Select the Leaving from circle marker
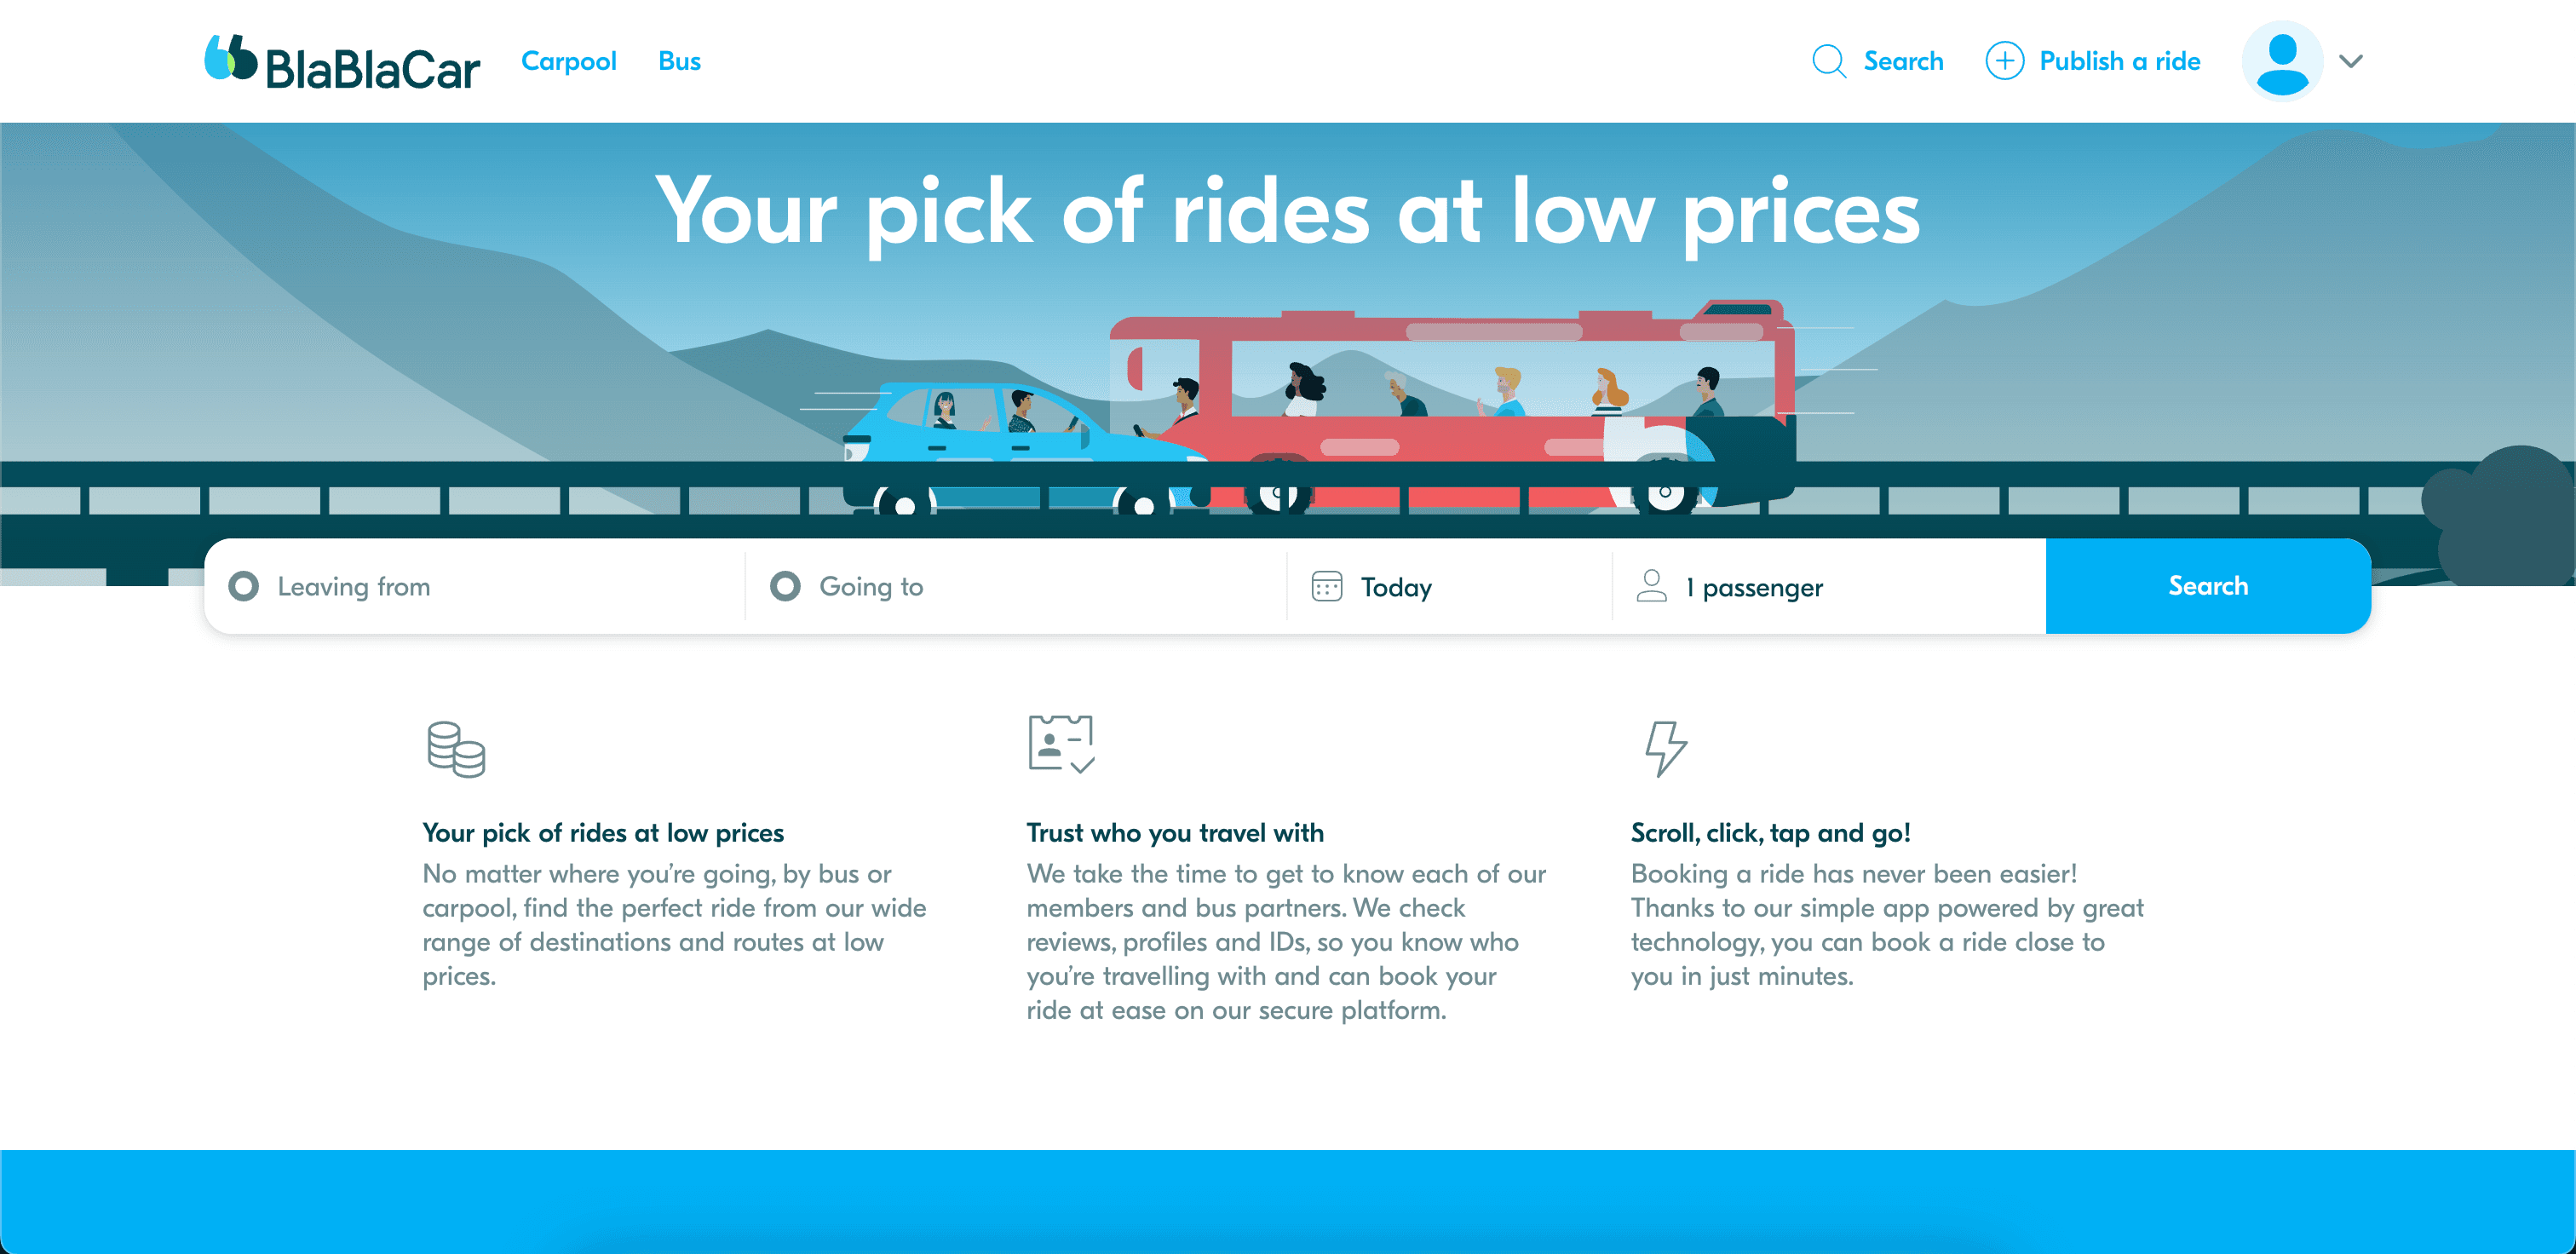Image resolution: width=2576 pixels, height=1254 pixels. click(243, 586)
